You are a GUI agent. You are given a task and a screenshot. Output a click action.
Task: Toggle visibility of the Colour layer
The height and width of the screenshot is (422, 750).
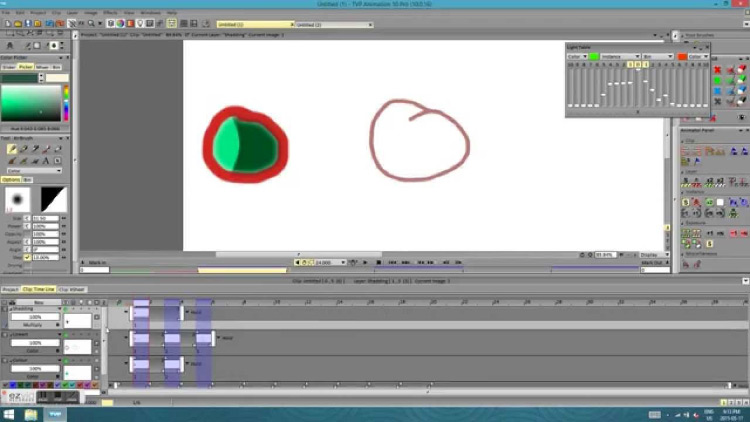tap(66, 361)
